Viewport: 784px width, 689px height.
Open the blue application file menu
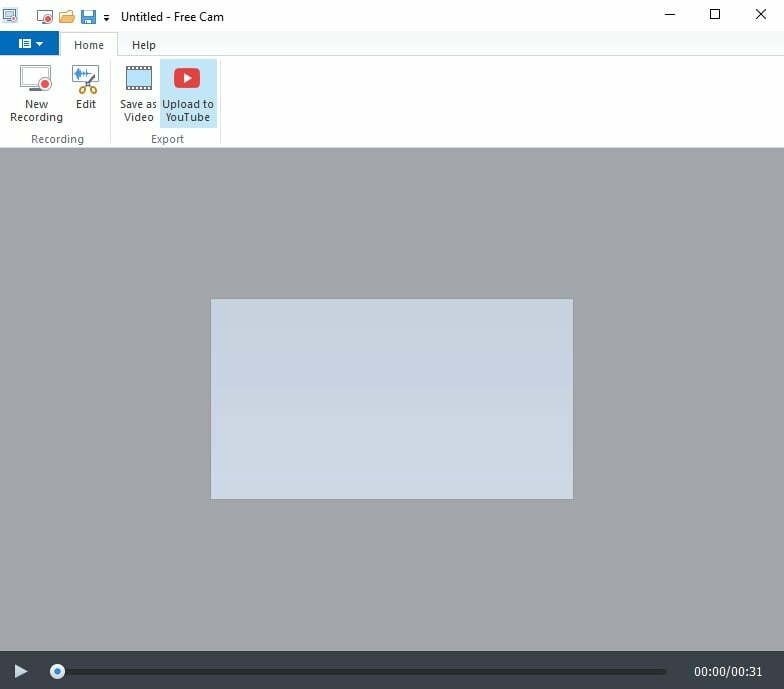tap(30, 44)
